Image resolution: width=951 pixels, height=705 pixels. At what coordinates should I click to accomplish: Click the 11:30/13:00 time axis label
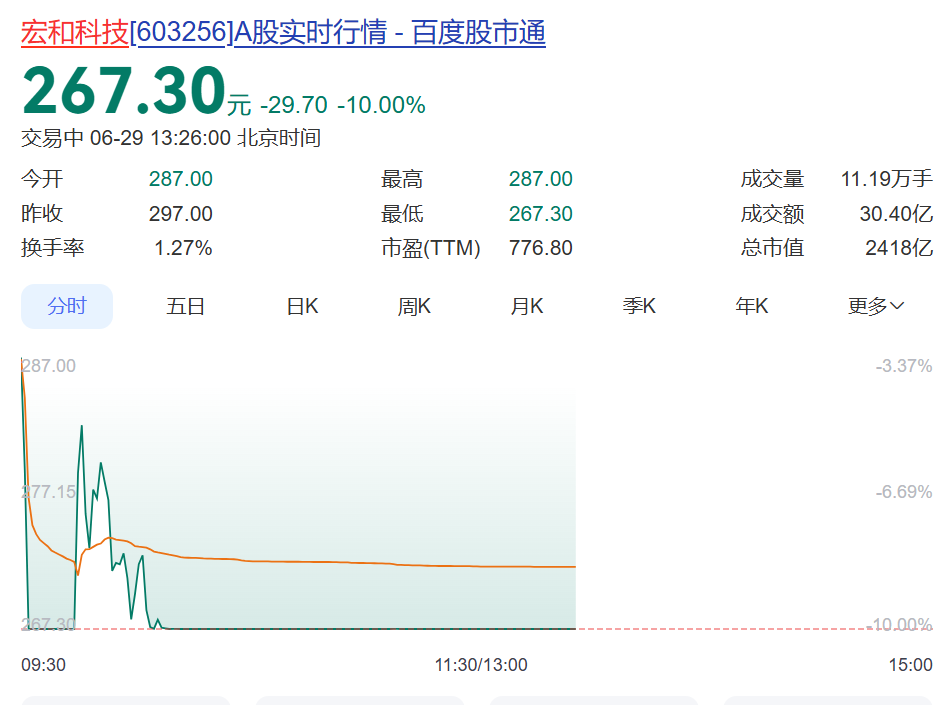pyautogui.click(x=481, y=665)
